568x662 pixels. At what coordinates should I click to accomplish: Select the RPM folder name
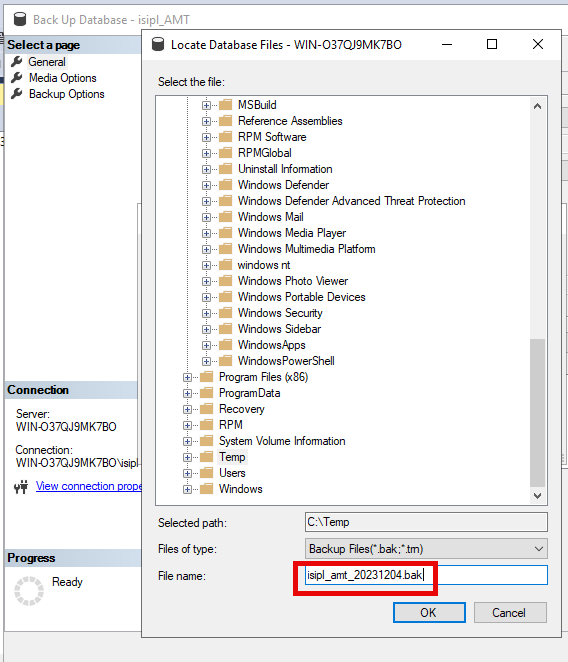(x=231, y=425)
